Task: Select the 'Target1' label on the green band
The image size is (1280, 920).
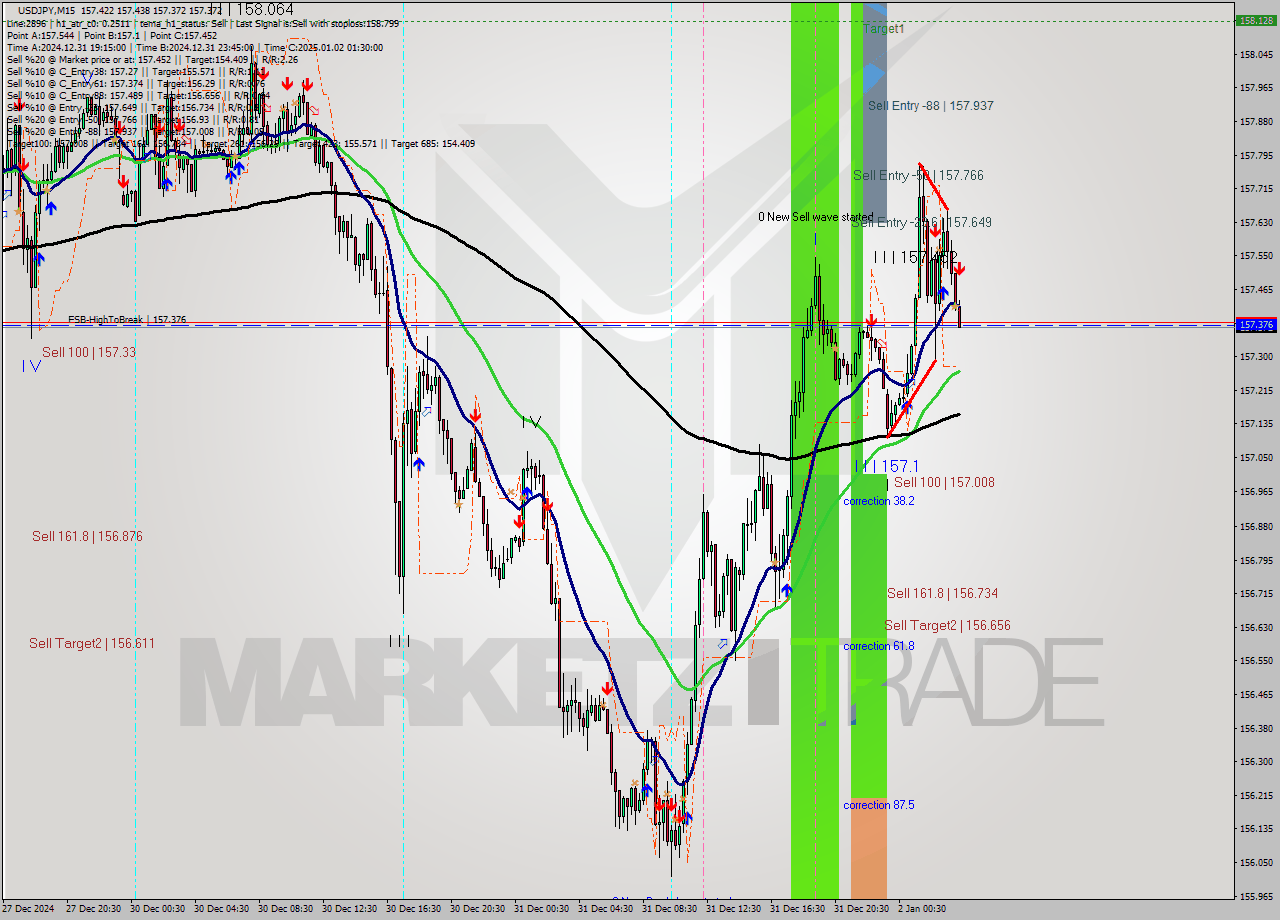Action: coord(883,29)
